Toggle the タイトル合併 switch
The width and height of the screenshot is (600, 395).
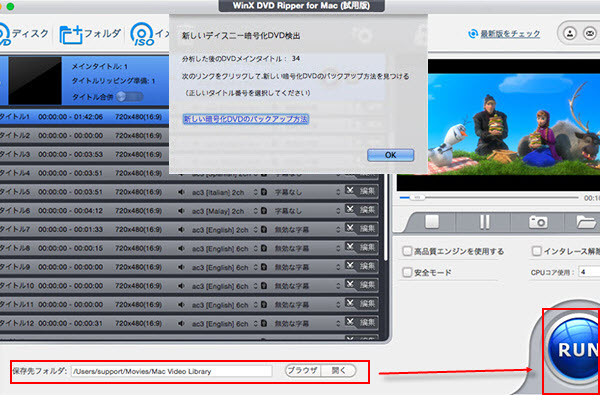click(x=130, y=97)
